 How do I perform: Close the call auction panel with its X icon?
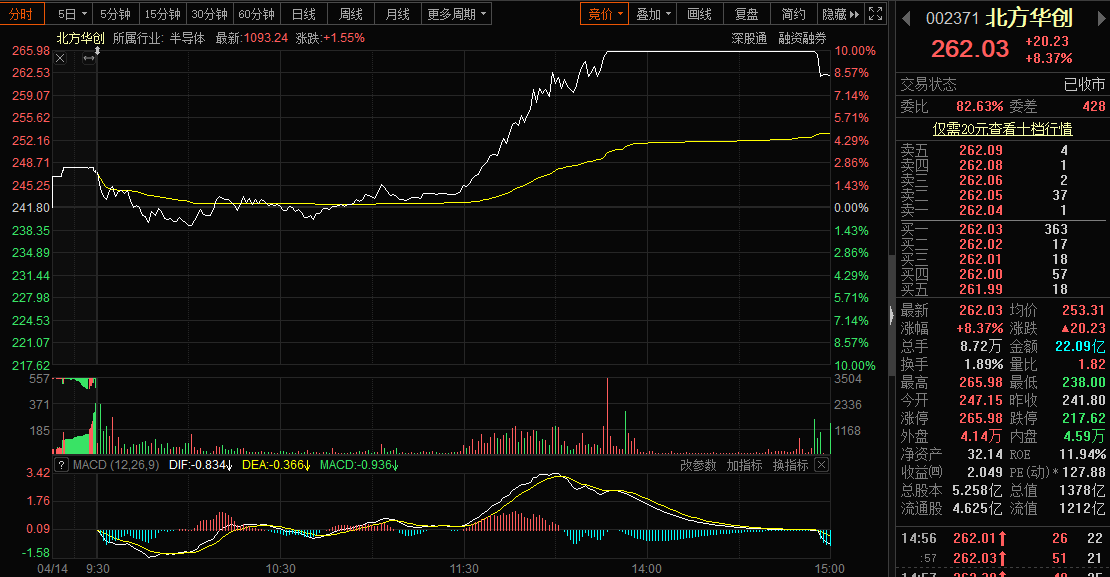61,58
